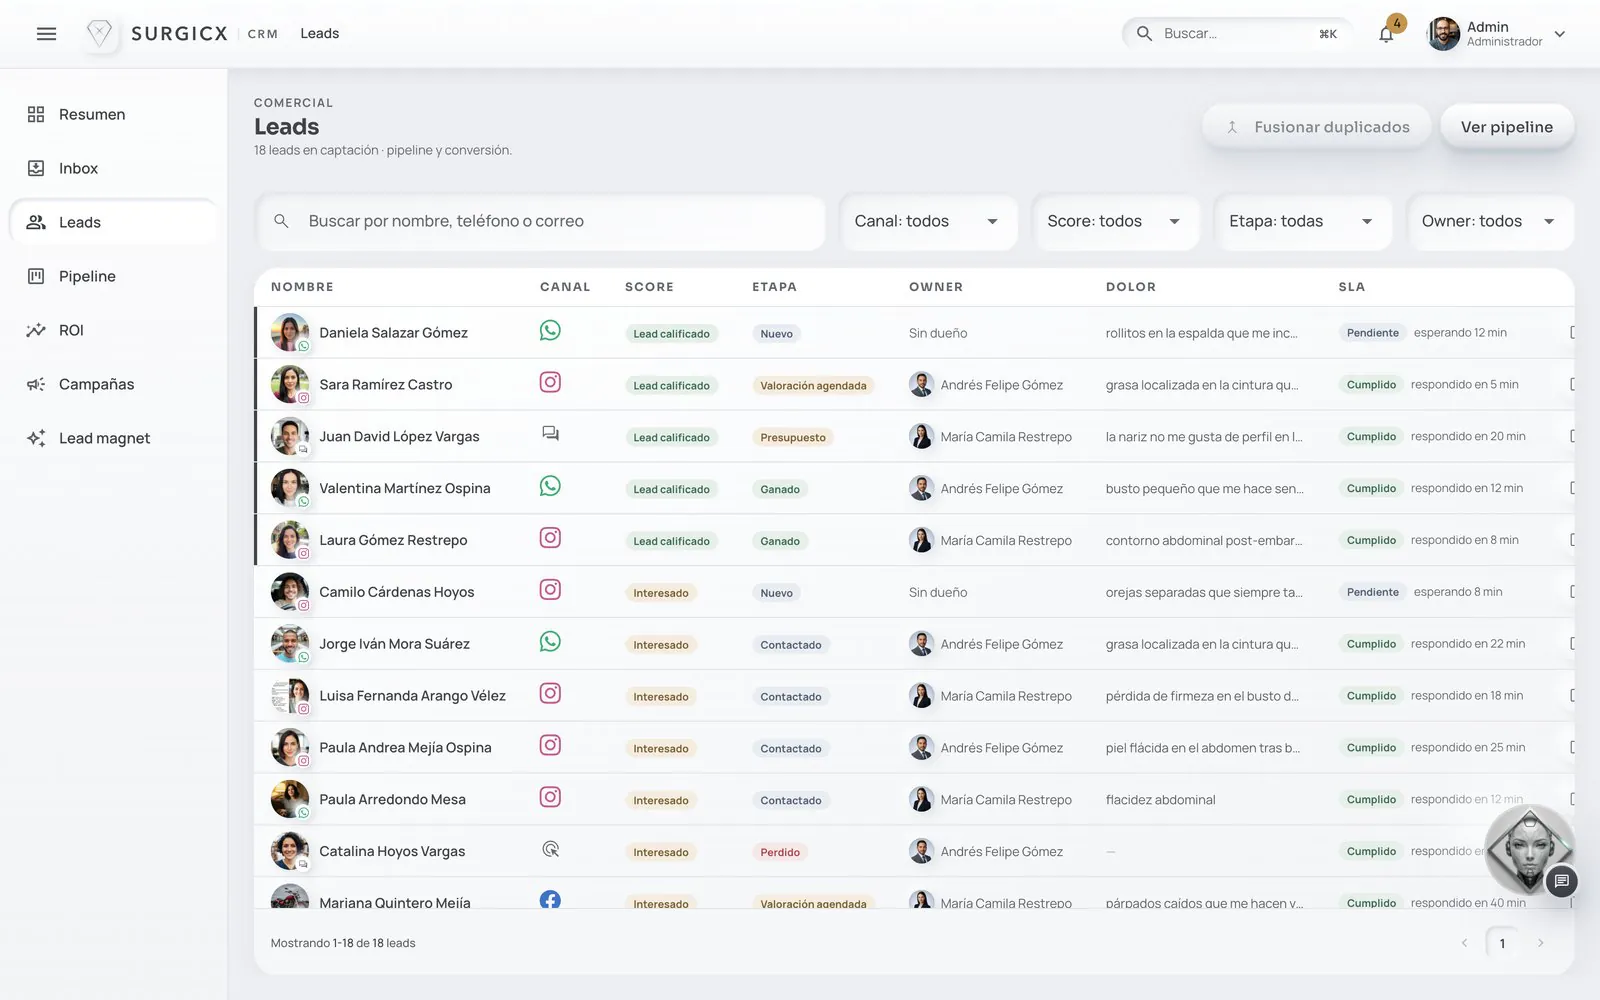This screenshot has height=1000, width=1600.
Task: Click the Instagram icon in Sara Ramírez Castro's row
Action: pyautogui.click(x=550, y=383)
